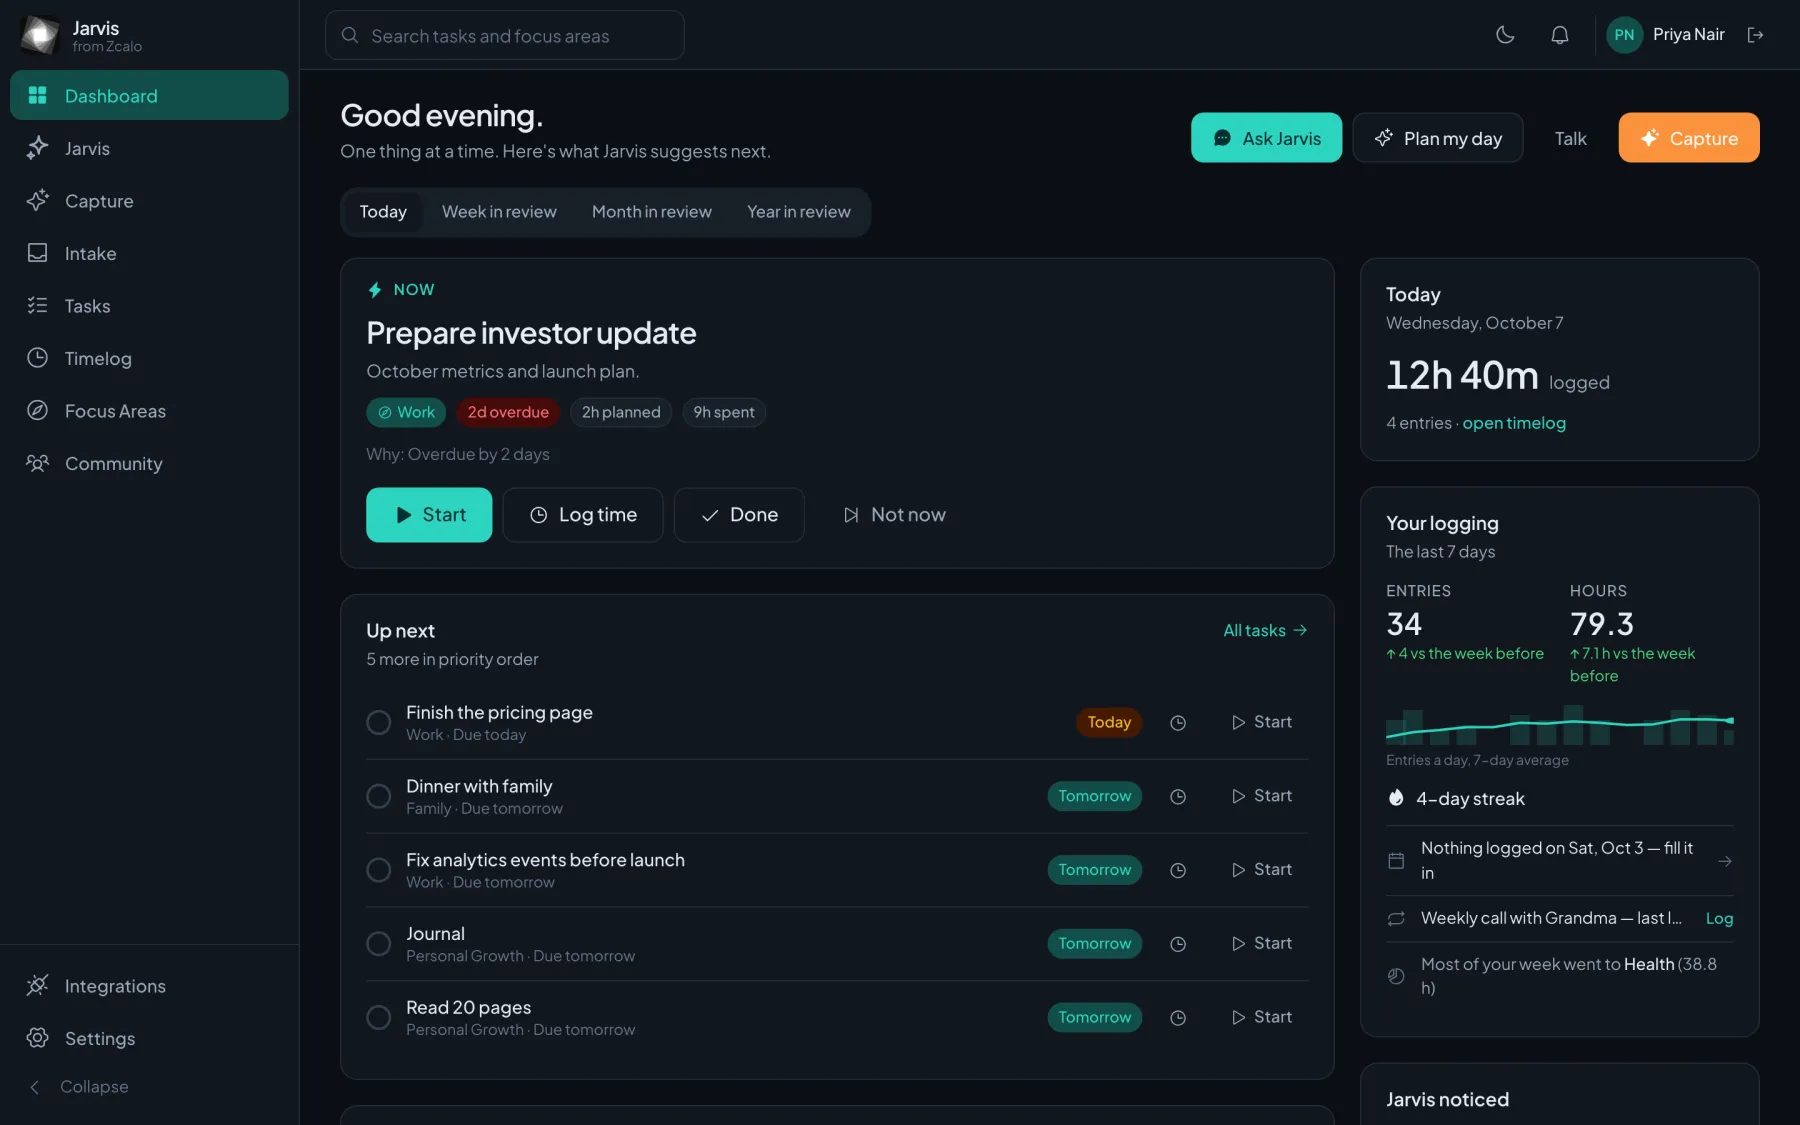Open log time clock for Journal
This screenshot has width=1800, height=1125.
1178,944
